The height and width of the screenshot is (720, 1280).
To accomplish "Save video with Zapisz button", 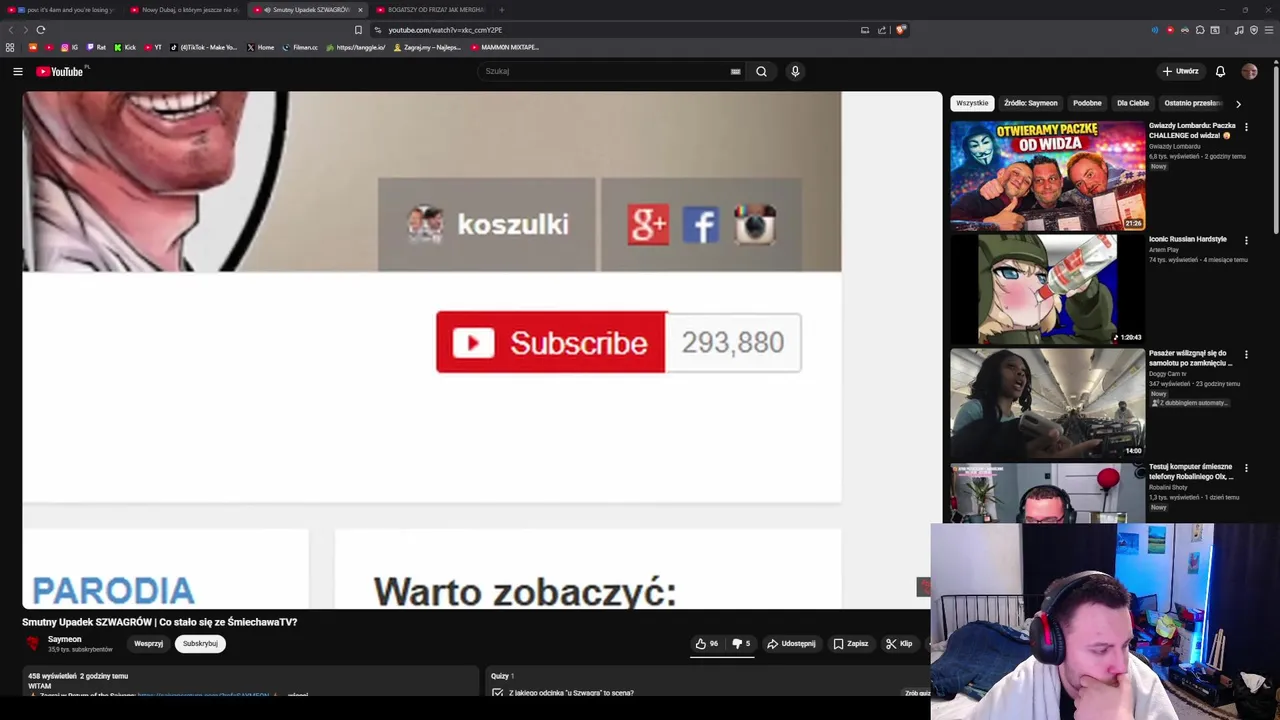I will click(851, 643).
